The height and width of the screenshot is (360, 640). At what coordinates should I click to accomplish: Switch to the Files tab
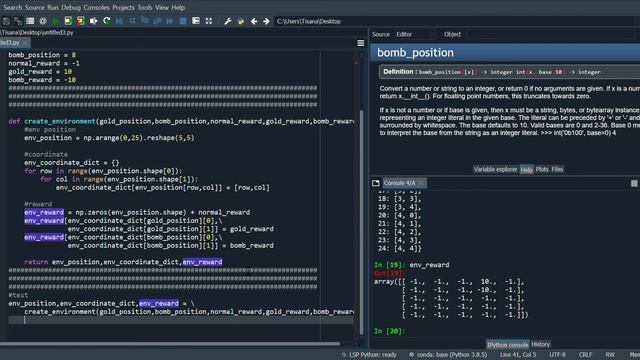(557, 169)
